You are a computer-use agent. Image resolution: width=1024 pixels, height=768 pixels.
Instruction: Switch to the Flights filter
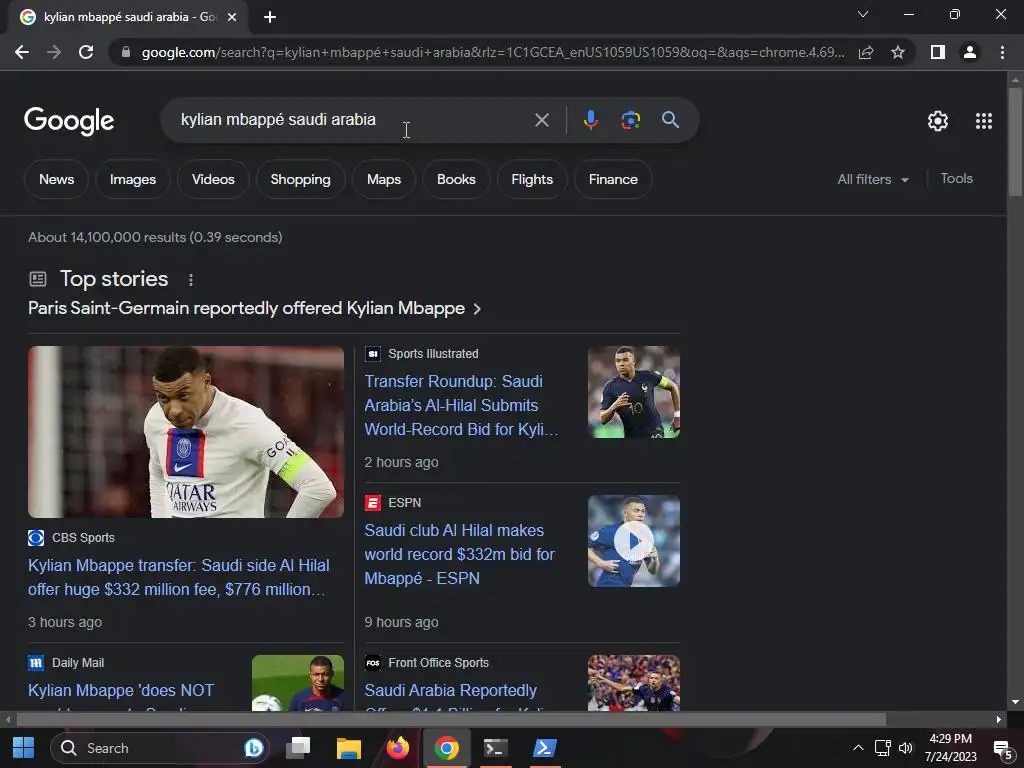pyautogui.click(x=532, y=180)
